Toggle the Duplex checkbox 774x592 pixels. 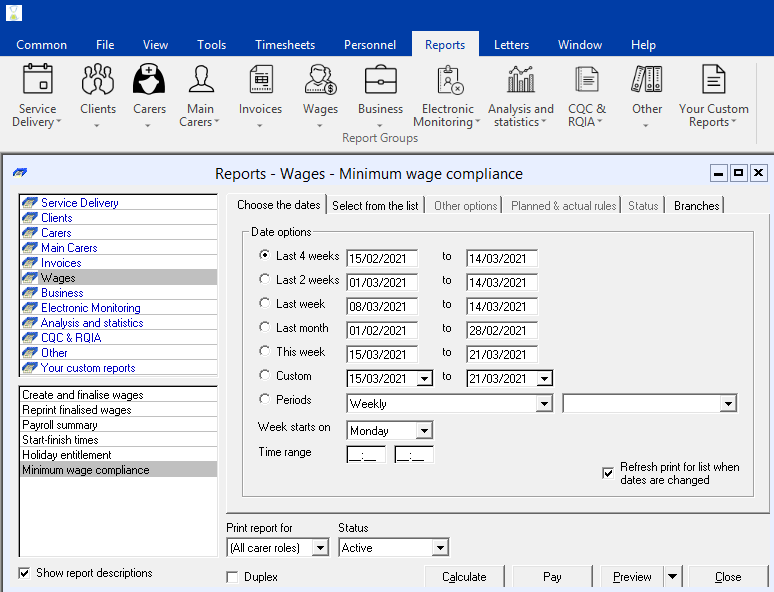click(x=233, y=577)
